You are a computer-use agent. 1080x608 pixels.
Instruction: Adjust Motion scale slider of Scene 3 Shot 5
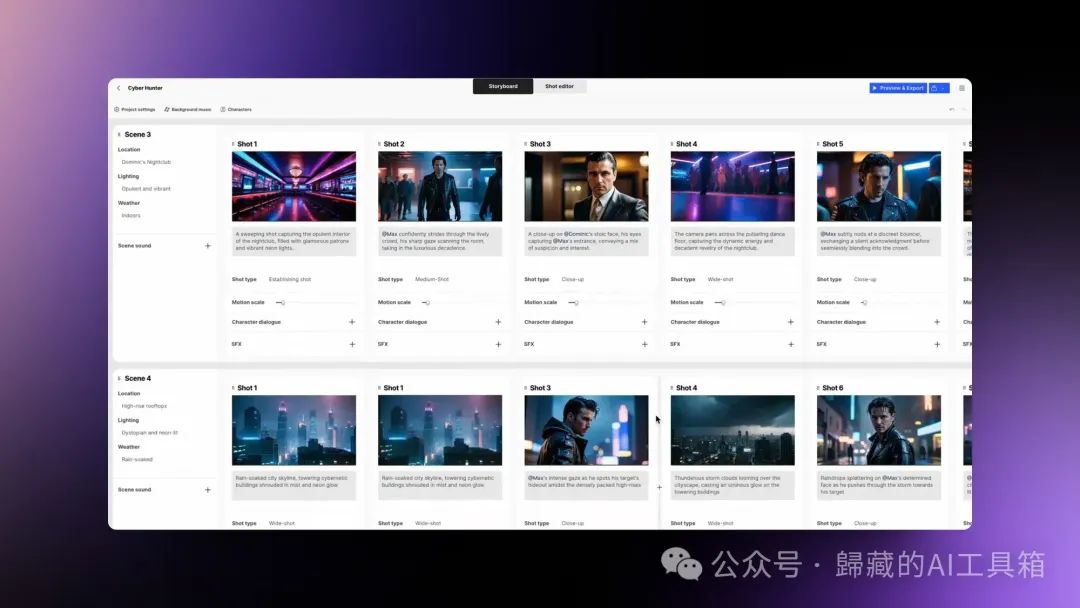864,303
